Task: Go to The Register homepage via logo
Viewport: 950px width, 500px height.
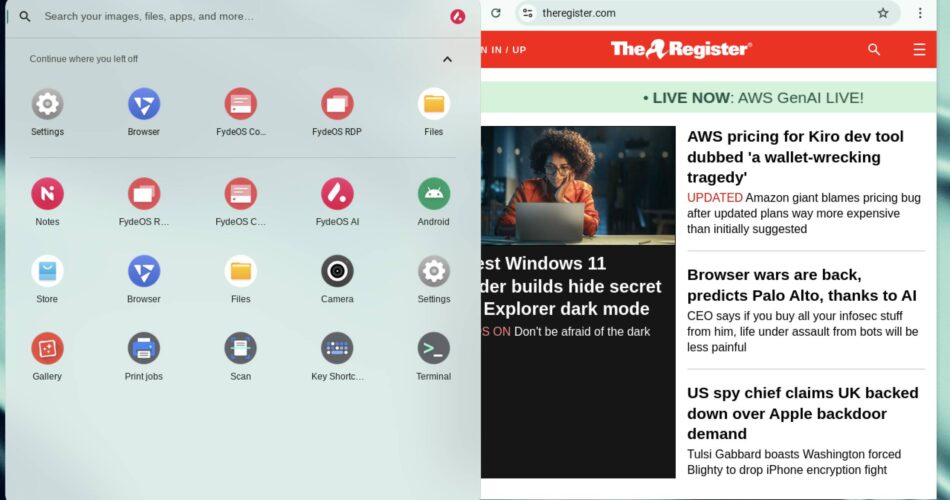Action: [x=681, y=49]
